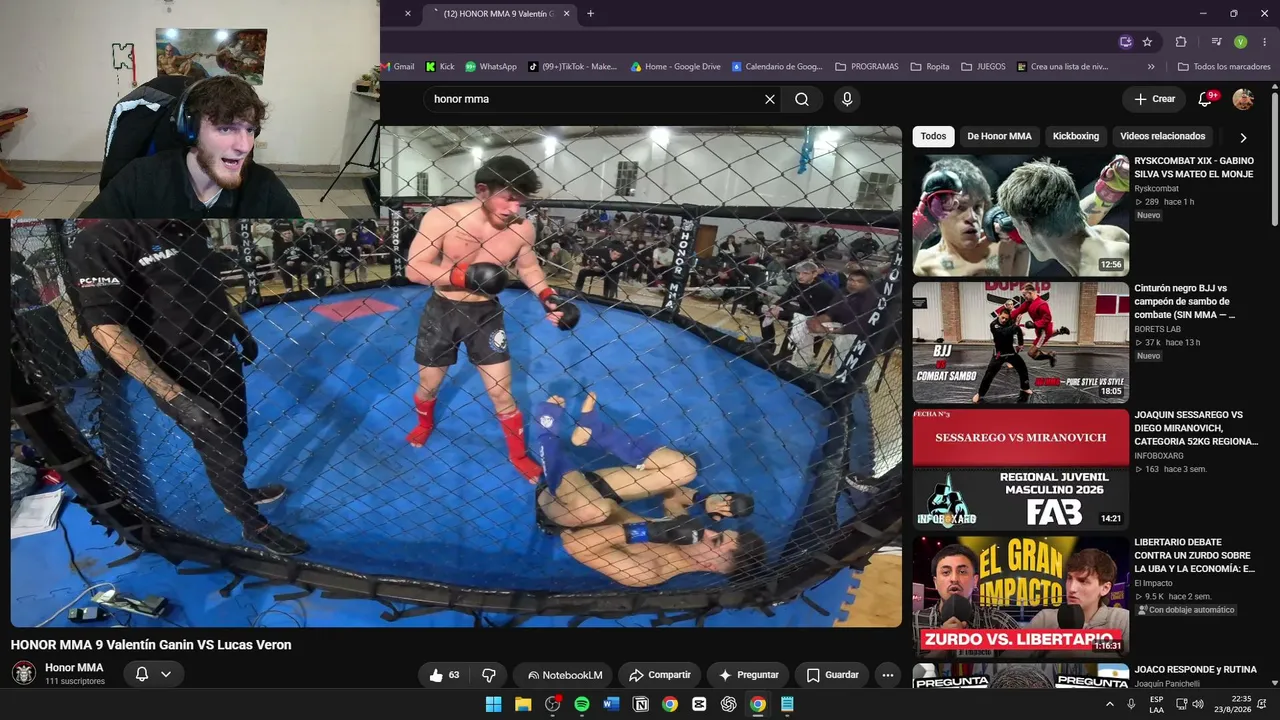Screen dimensions: 1280x720
Task: Open Notion from taskbar
Action: 641,704
